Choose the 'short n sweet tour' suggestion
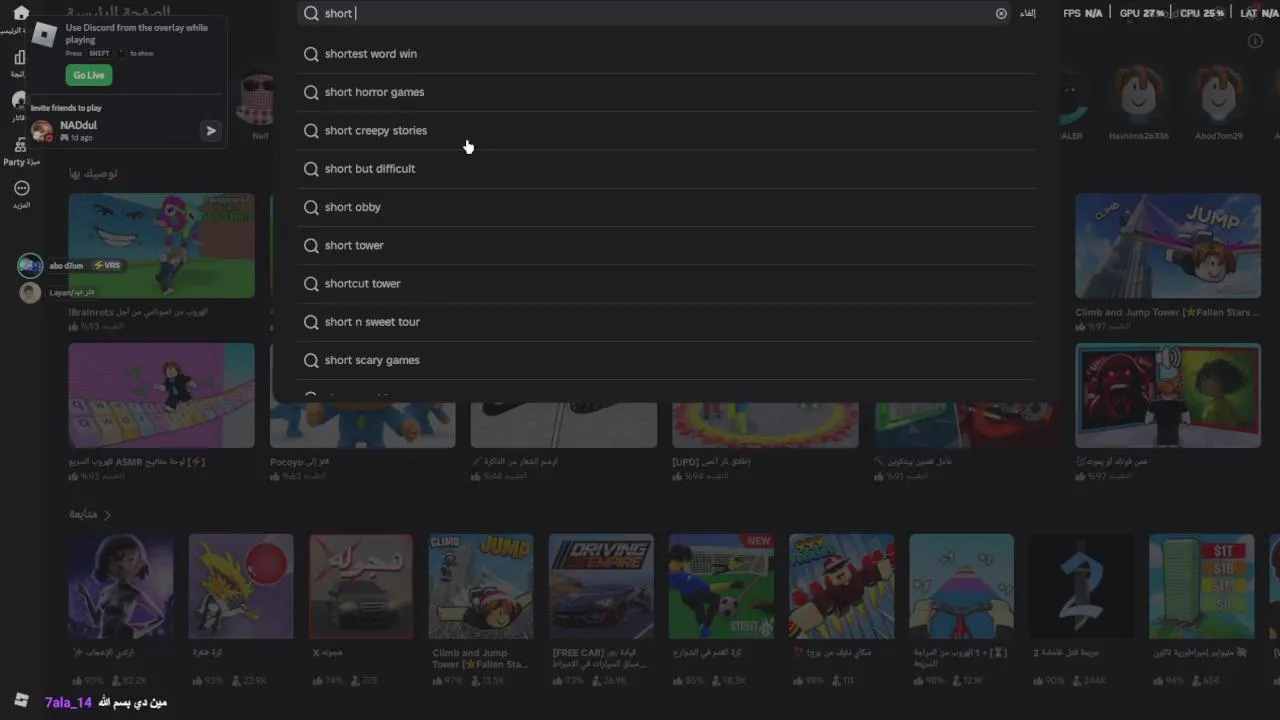This screenshot has height=720, width=1280. pos(666,322)
